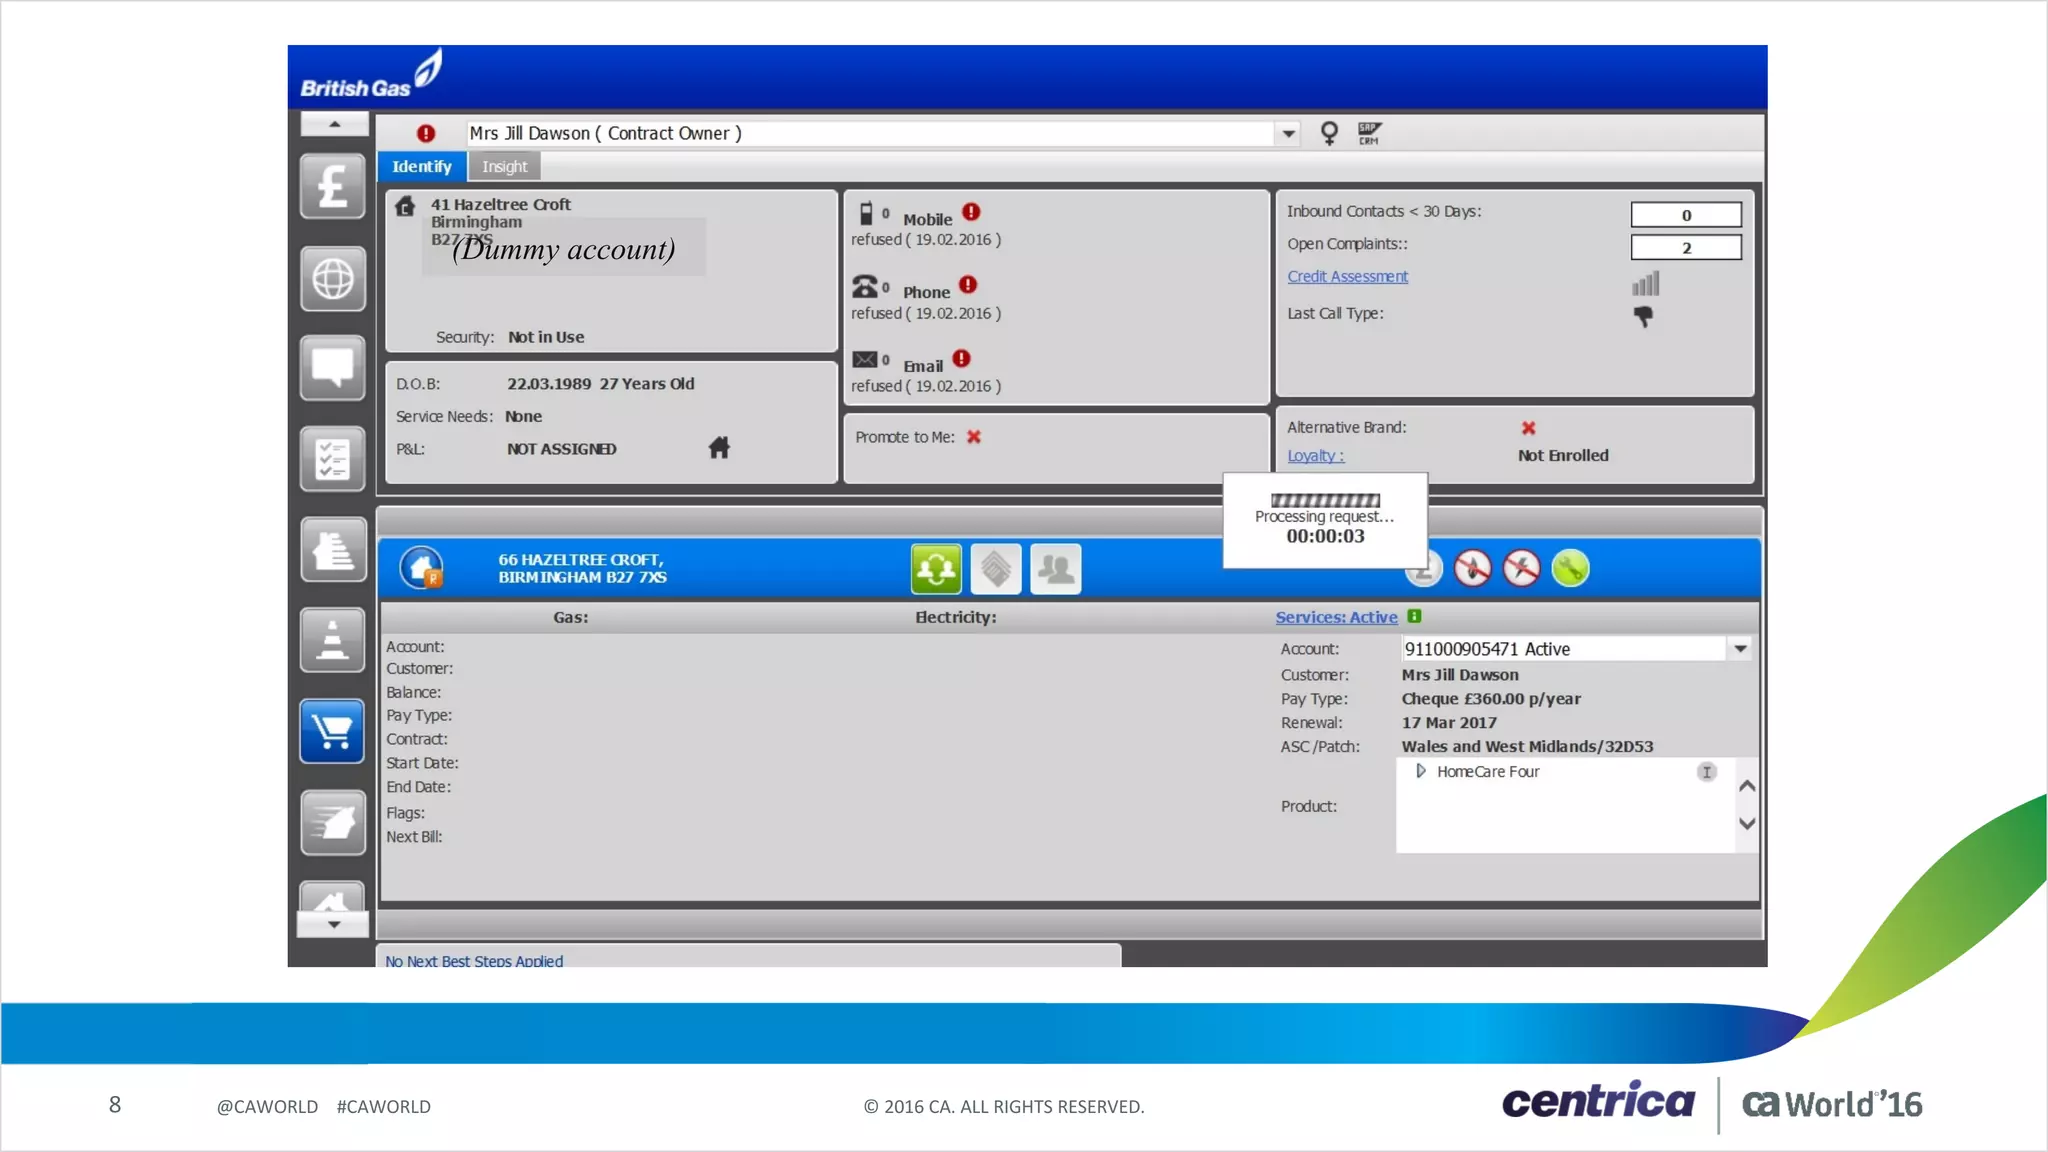Viewport: 2048px width, 1152px height.
Task: Click the pound sign payments sidebar icon
Action: (x=332, y=187)
